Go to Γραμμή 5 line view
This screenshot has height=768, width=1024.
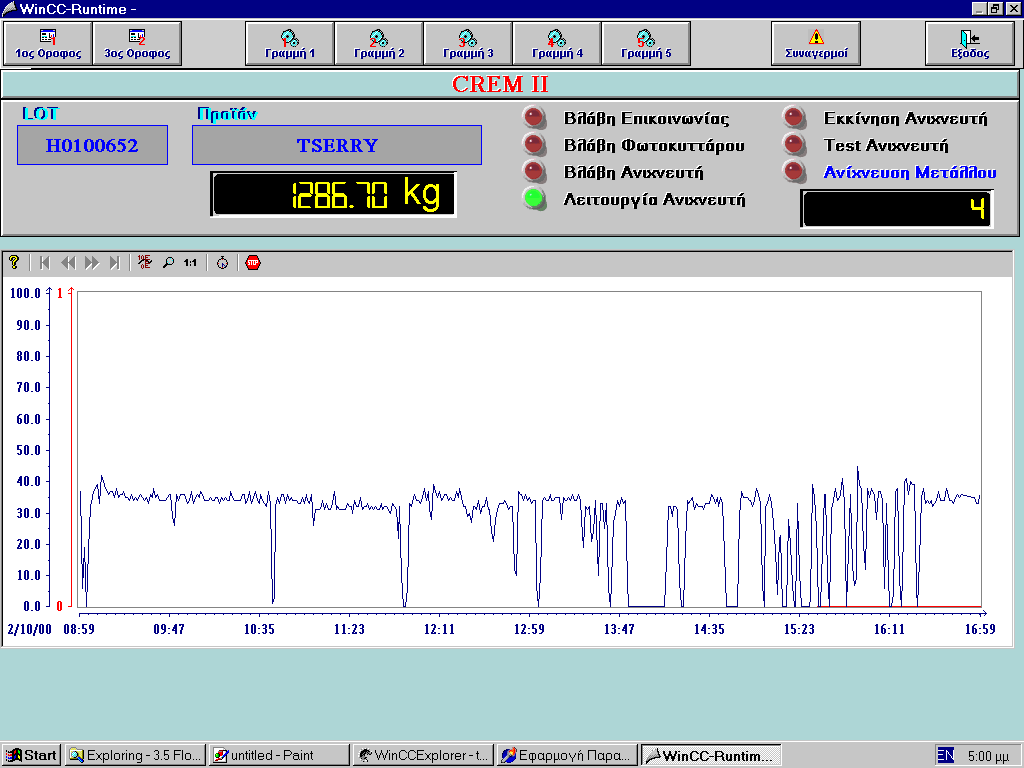646,44
